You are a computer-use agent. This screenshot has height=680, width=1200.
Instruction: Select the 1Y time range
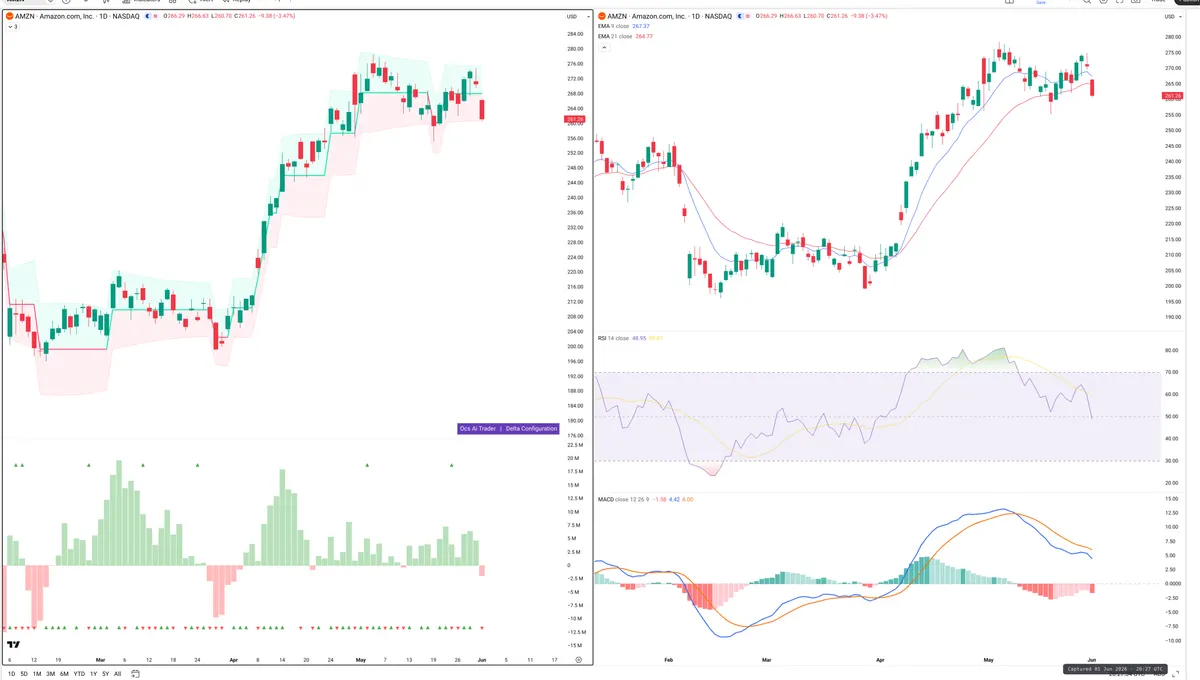point(93,674)
